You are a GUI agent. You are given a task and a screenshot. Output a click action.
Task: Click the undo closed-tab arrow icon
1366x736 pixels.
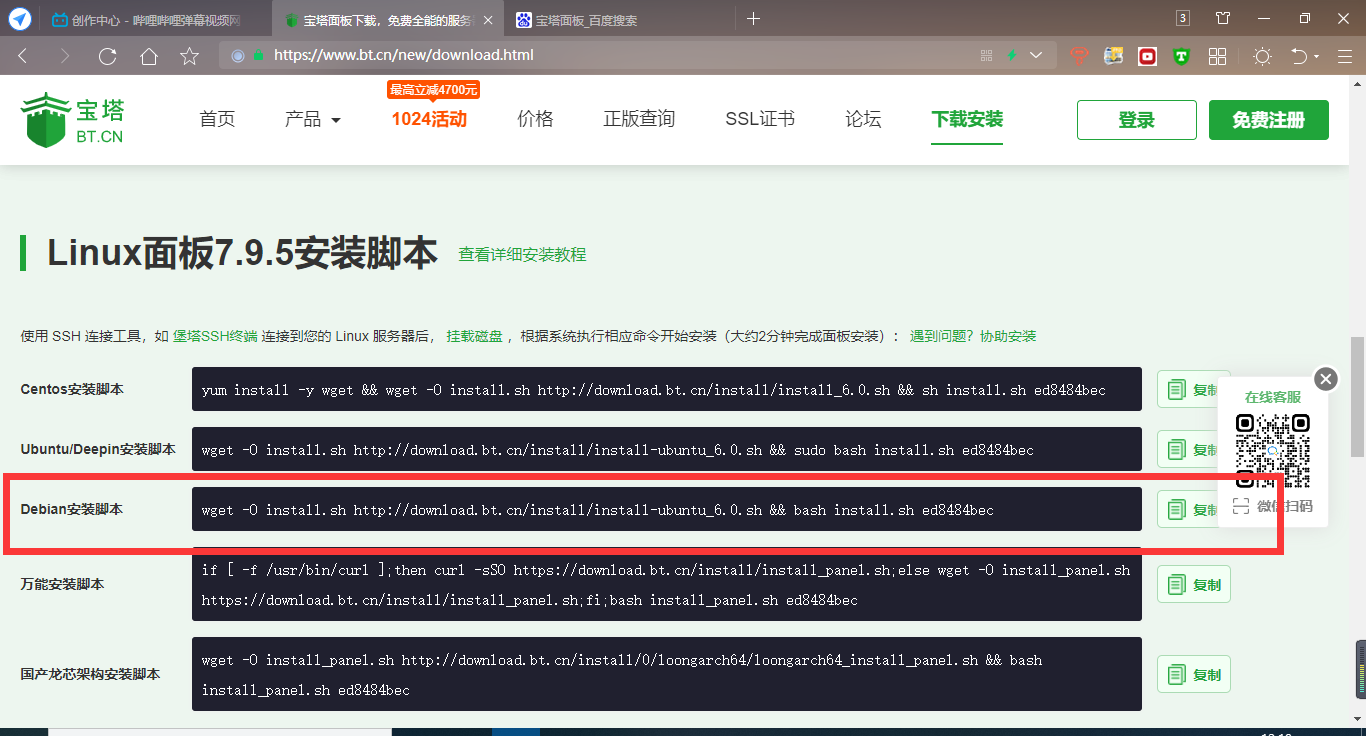click(1299, 56)
